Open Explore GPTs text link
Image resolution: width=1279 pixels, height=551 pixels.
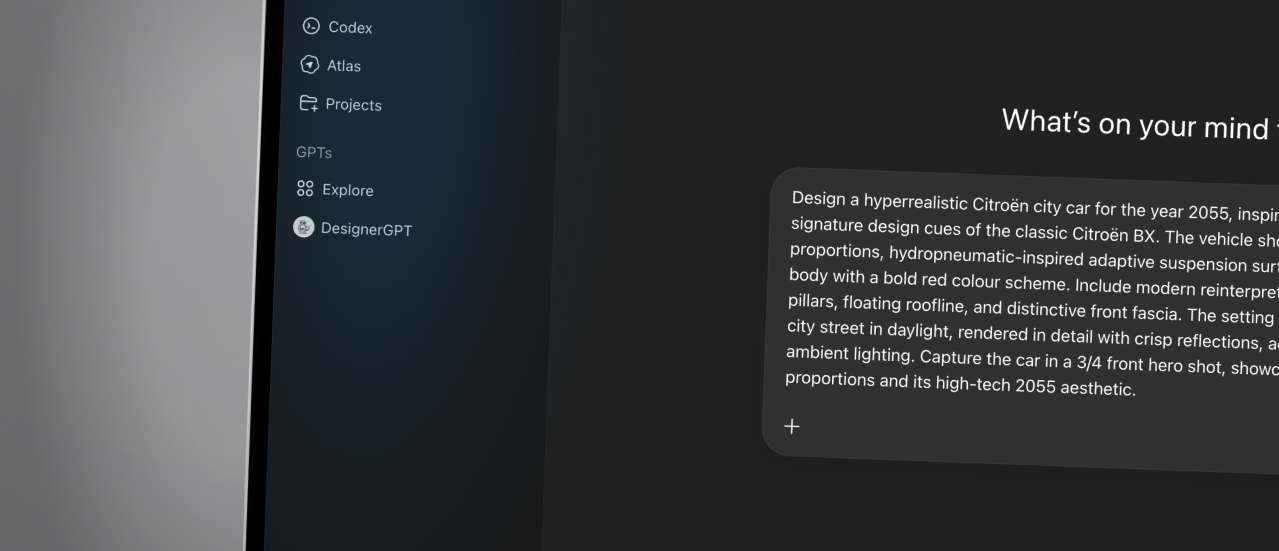pyautogui.click(x=348, y=191)
